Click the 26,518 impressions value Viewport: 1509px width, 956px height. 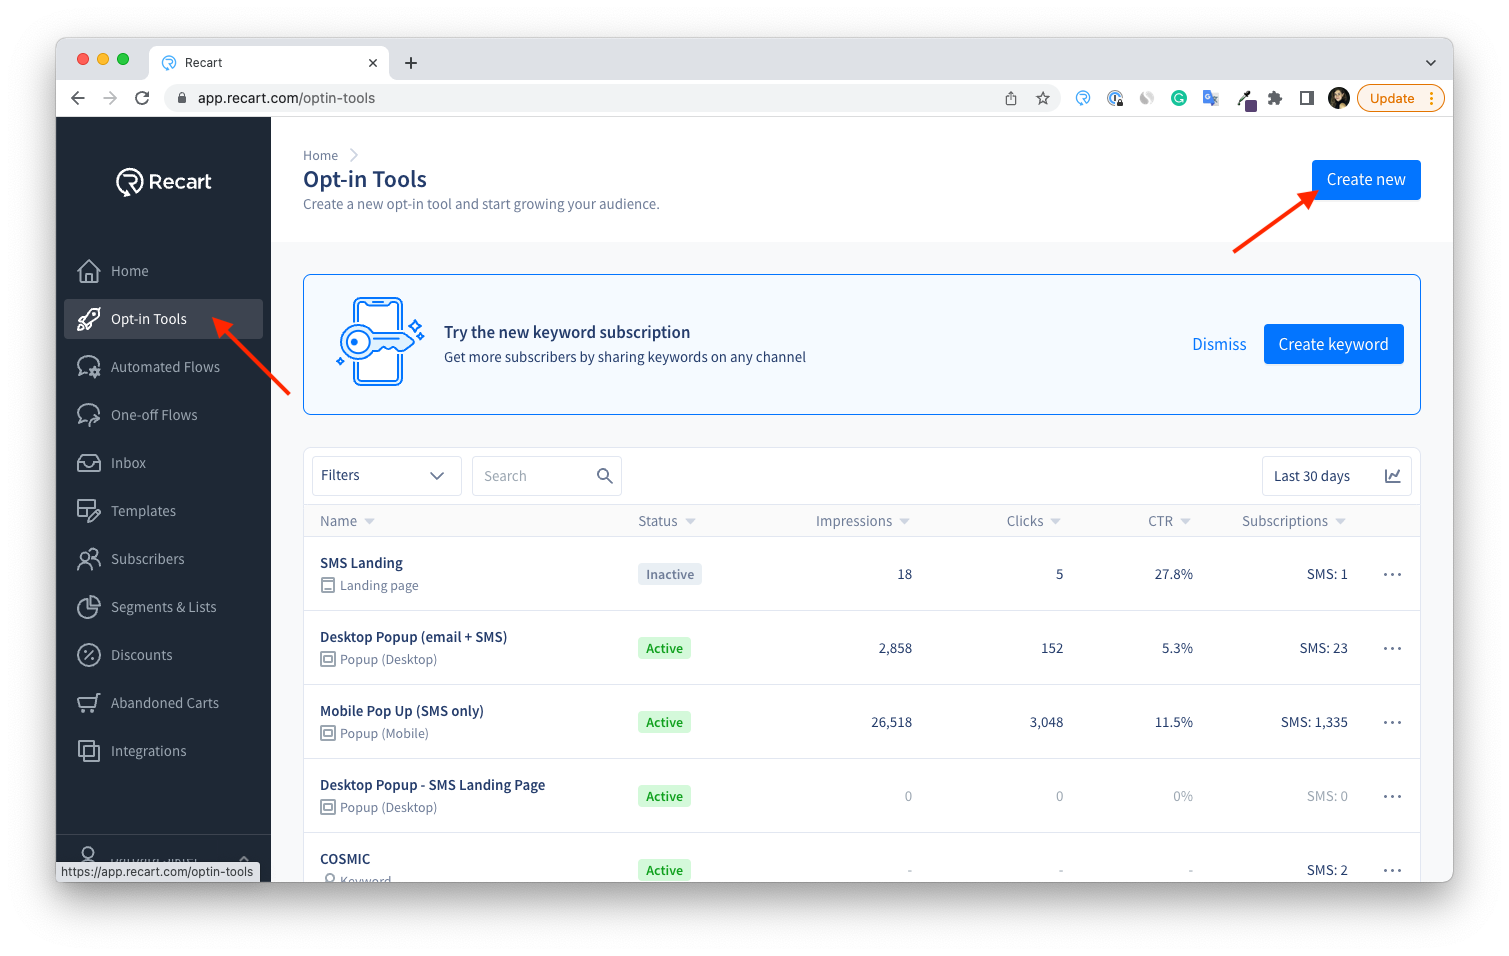point(891,722)
